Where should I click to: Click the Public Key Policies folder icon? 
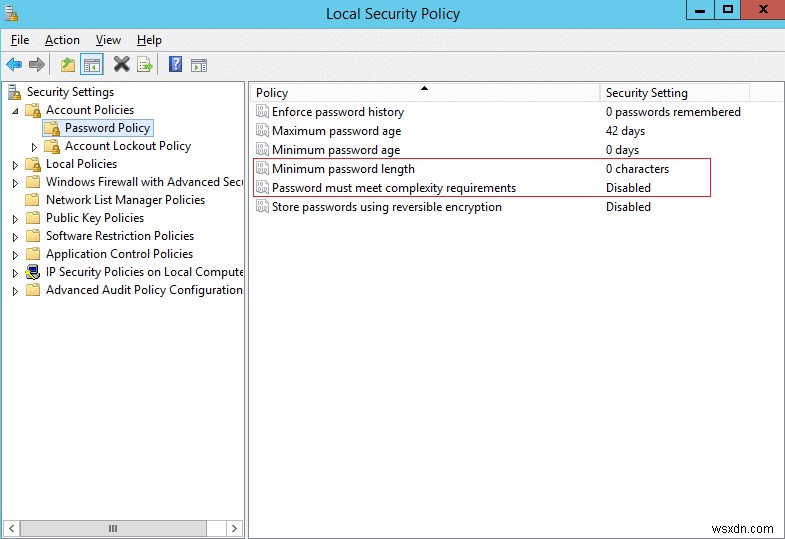pyautogui.click(x=33, y=218)
